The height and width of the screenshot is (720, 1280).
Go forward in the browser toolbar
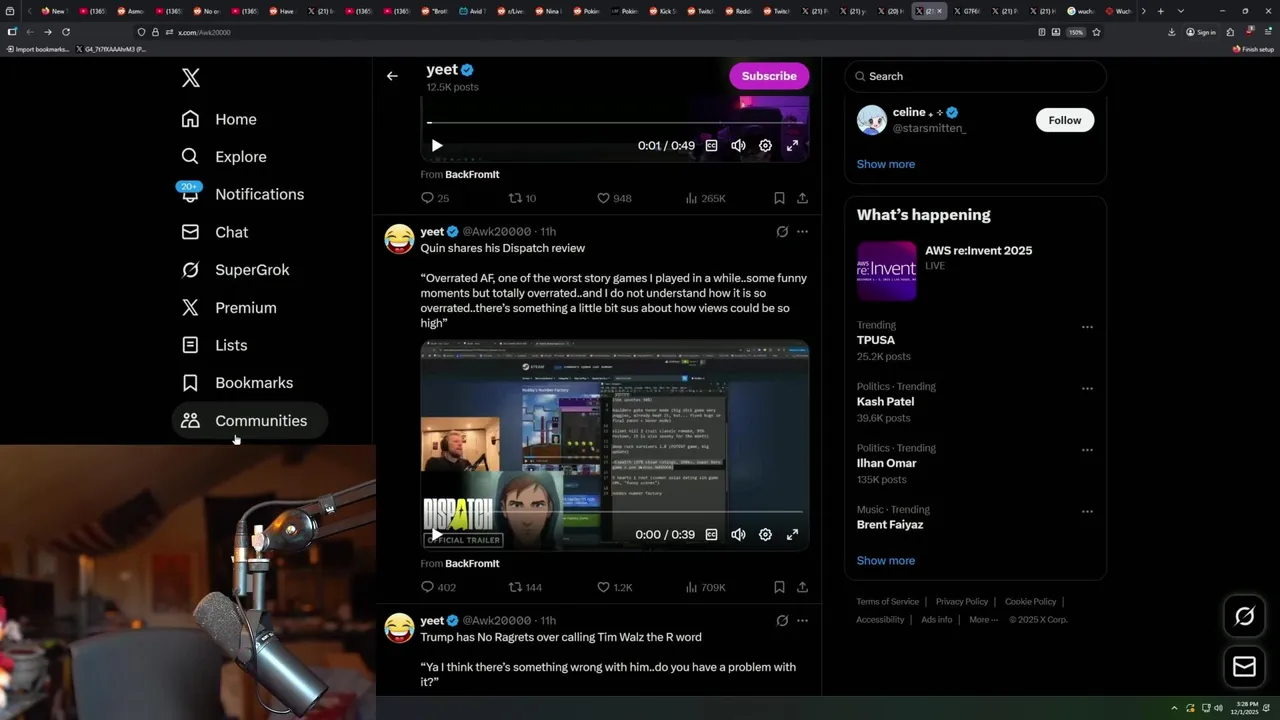(x=47, y=32)
